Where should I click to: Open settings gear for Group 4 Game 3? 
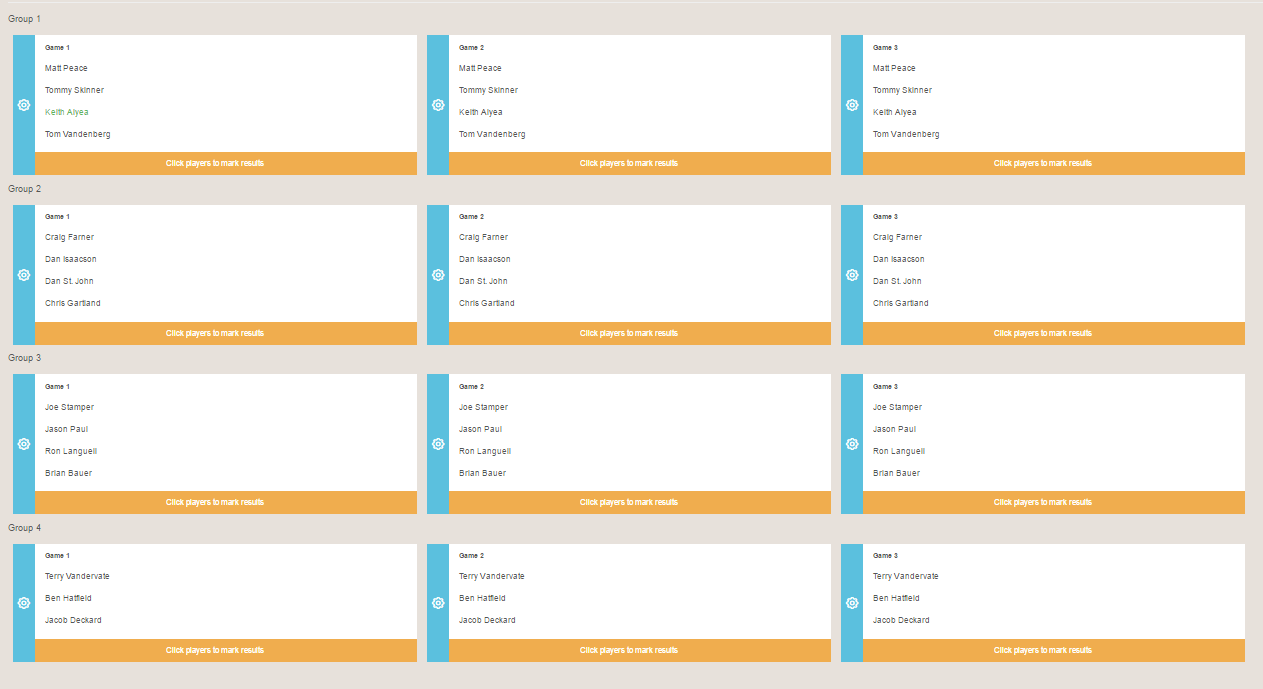[x=852, y=603]
